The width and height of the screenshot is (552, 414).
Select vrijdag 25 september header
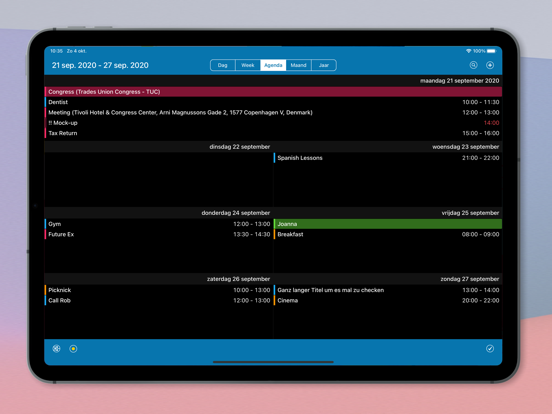(x=470, y=213)
